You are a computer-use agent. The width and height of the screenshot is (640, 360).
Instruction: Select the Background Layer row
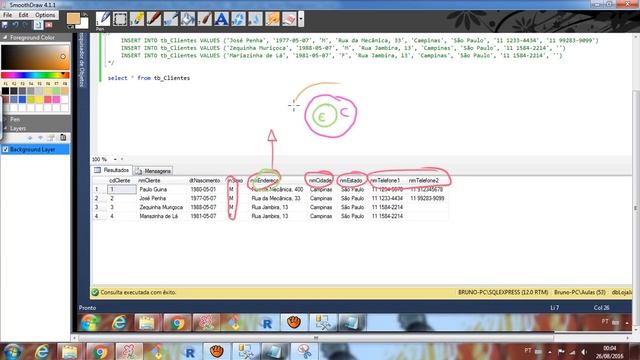click(x=35, y=150)
